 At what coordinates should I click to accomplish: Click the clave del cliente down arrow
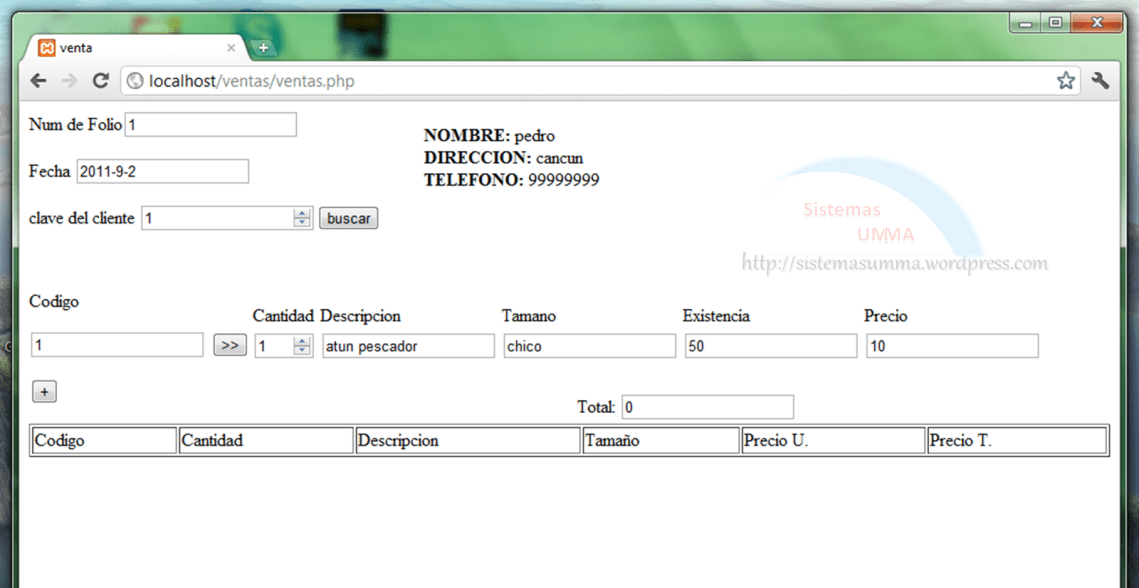click(302, 223)
